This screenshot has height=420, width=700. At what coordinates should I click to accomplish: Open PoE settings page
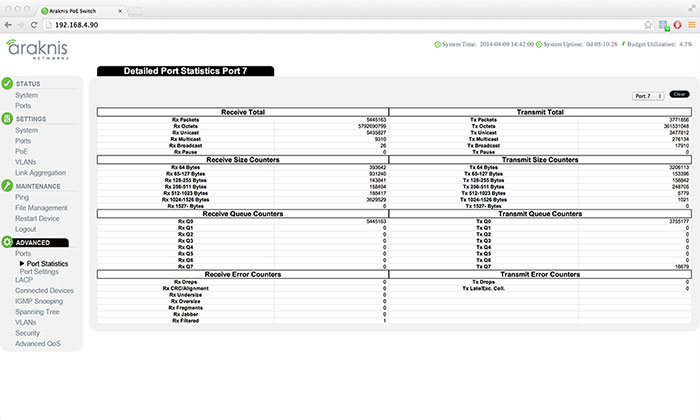(21, 151)
